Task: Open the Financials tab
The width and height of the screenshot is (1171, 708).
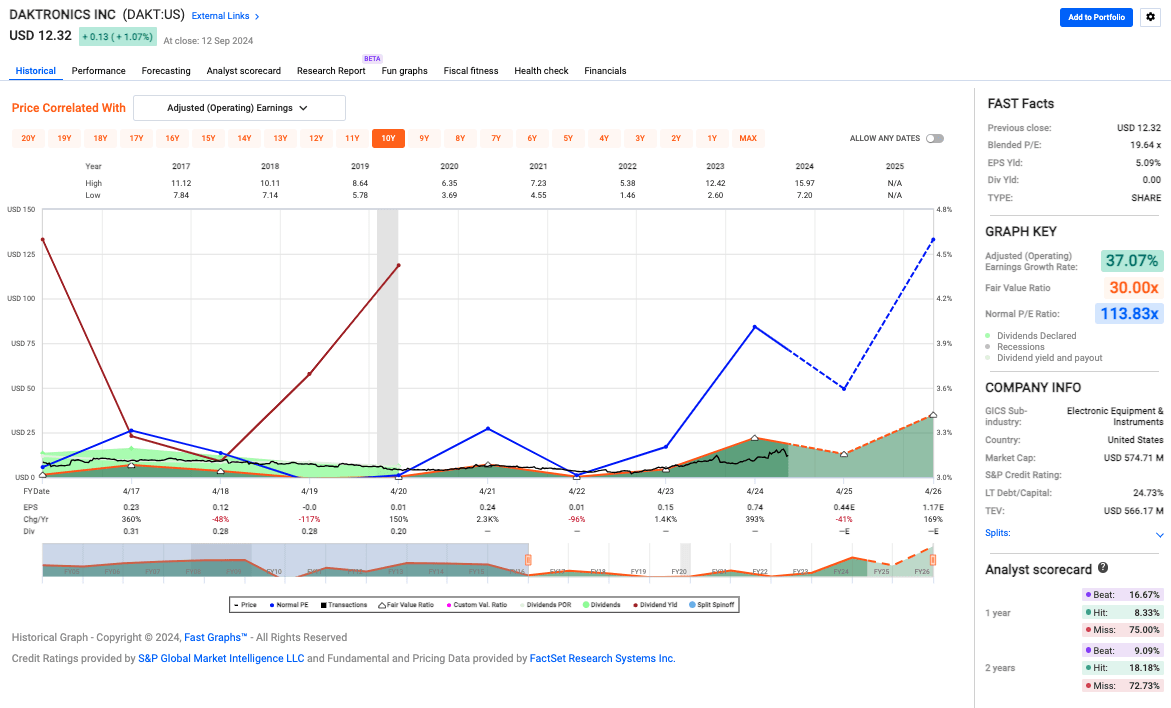Action: click(x=605, y=71)
